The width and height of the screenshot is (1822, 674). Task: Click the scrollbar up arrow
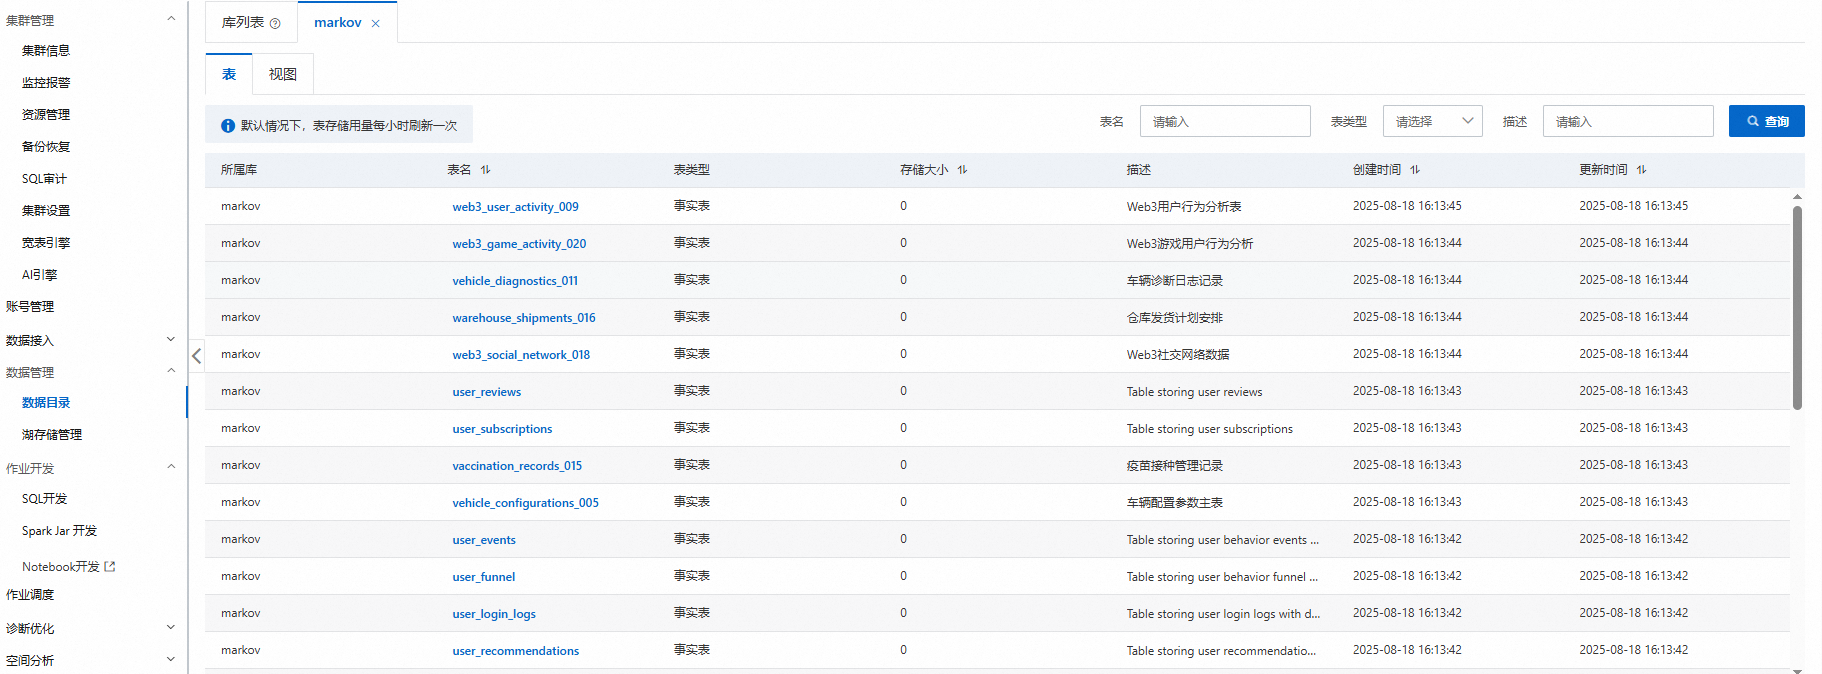click(1797, 197)
